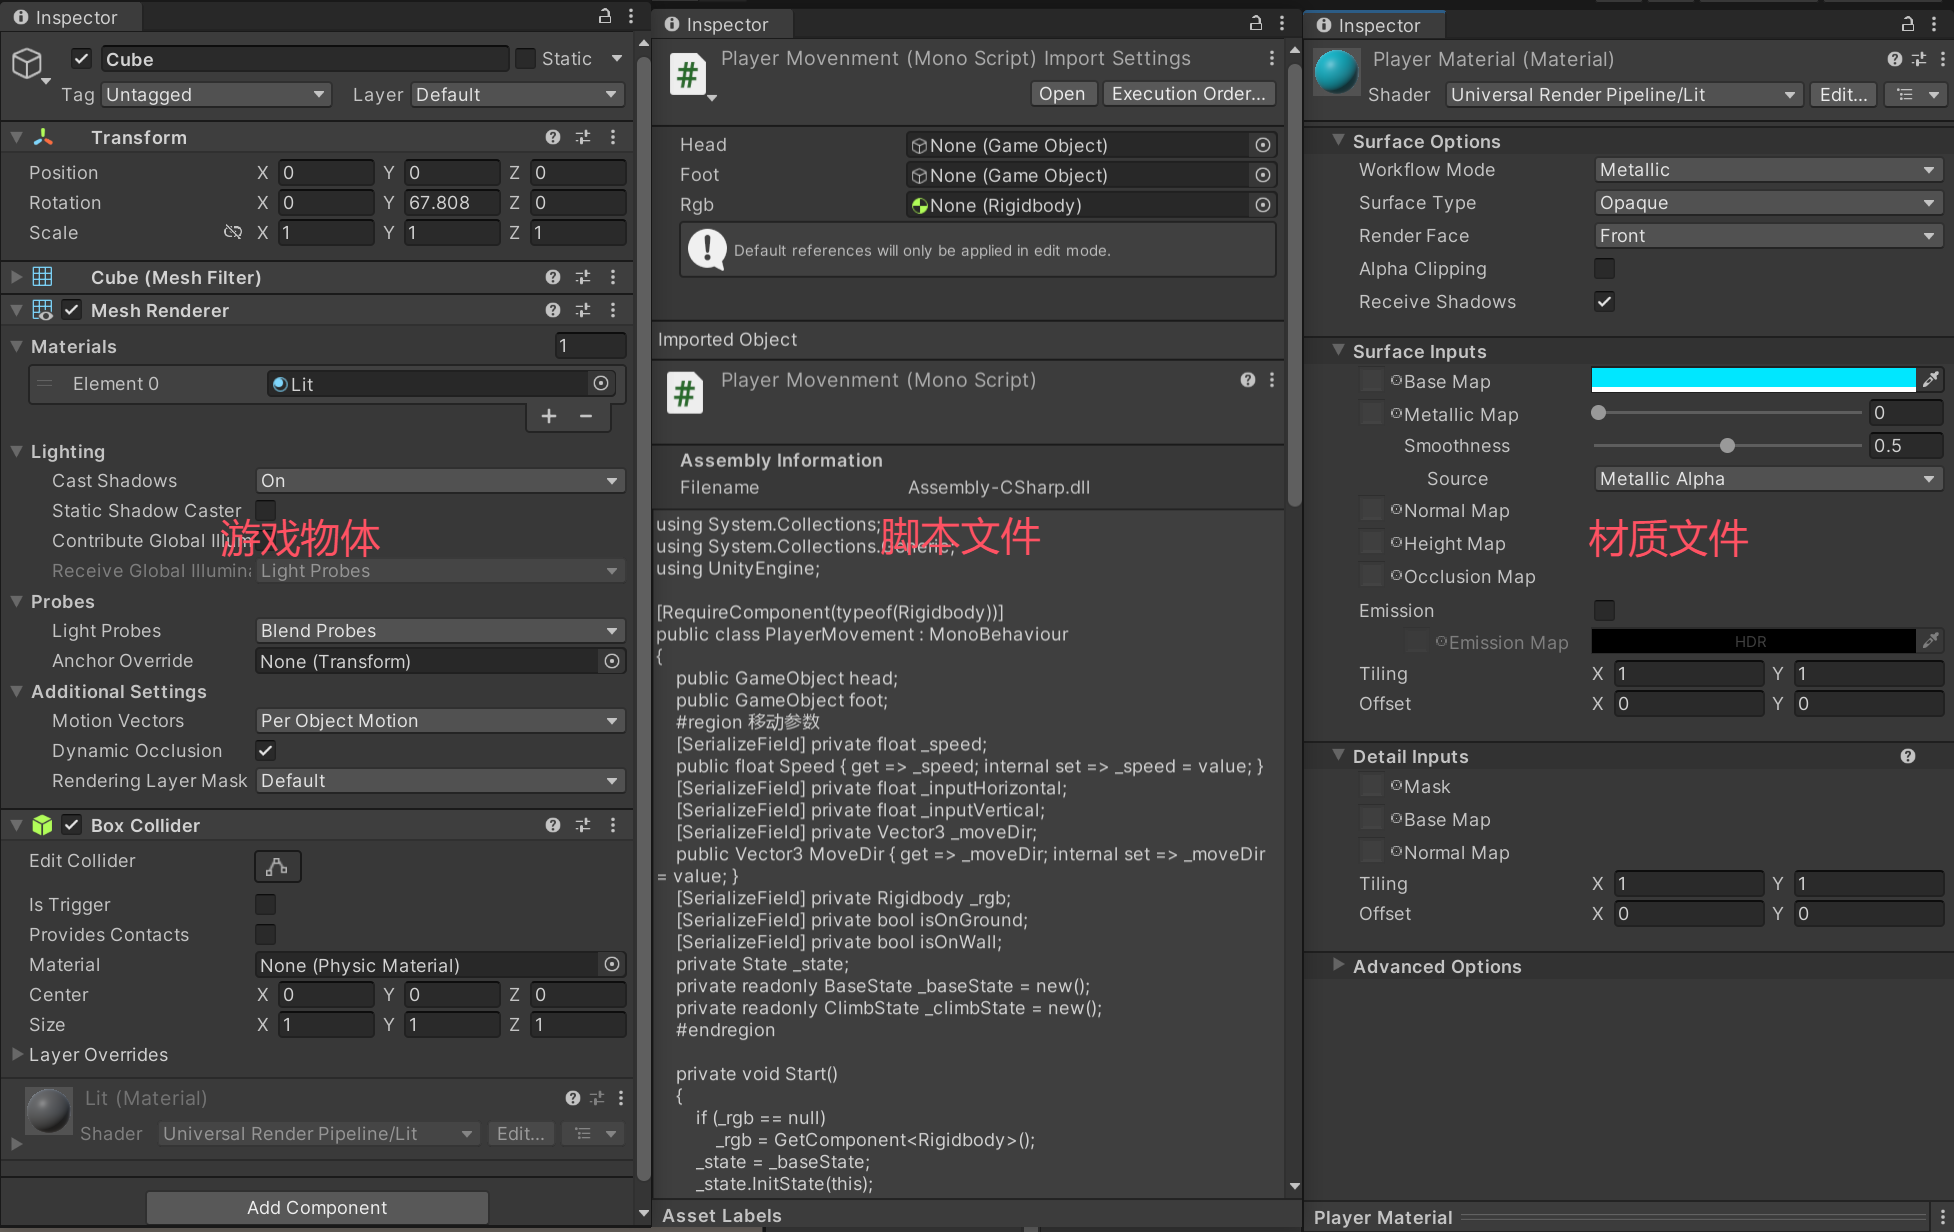This screenshot has width=1954, height=1232.
Task: Disable the Box Collider component checkbox
Action: pyautogui.click(x=72, y=825)
